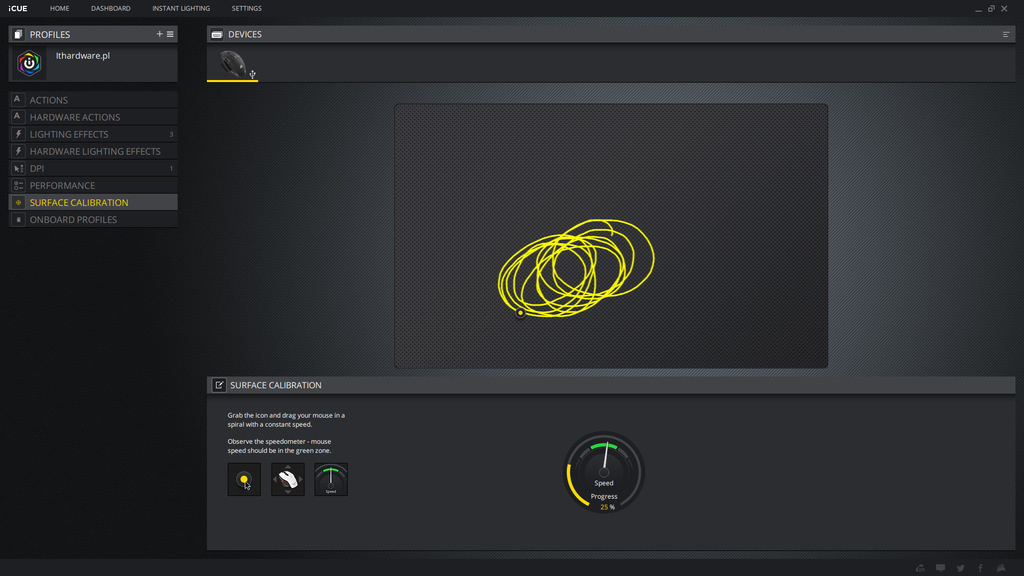Open the Settings page
Viewport: 1024px width, 576px height.
(246, 8)
